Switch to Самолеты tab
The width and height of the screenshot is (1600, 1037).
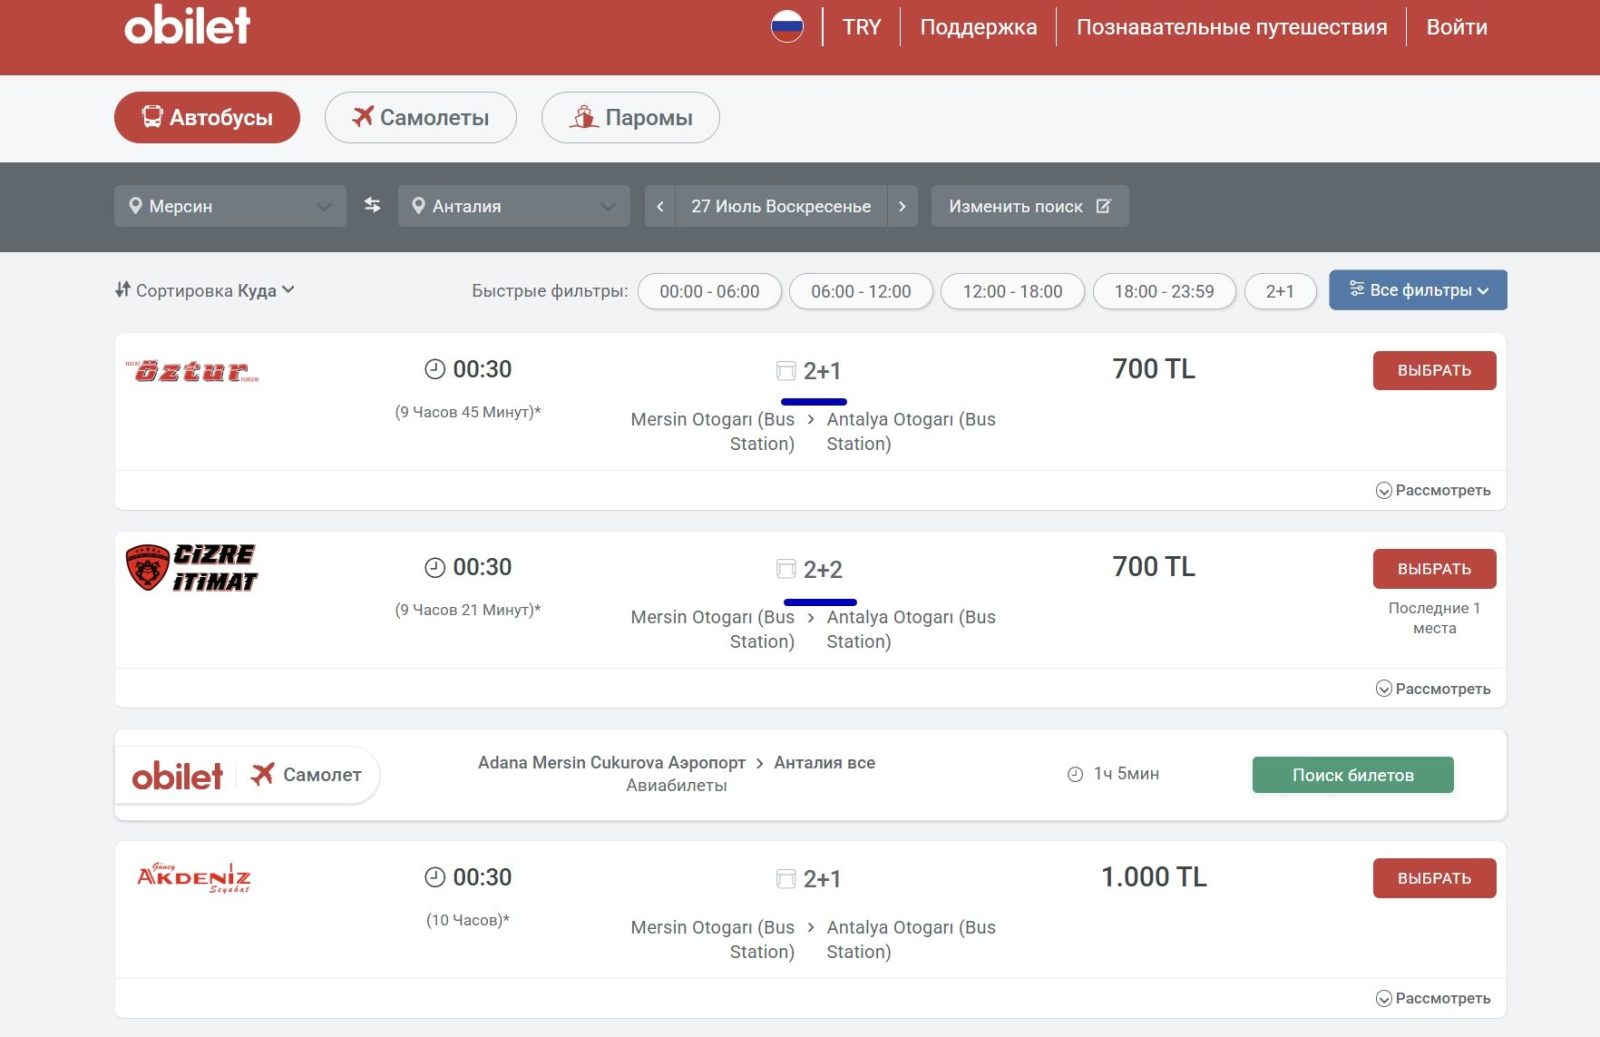click(420, 117)
